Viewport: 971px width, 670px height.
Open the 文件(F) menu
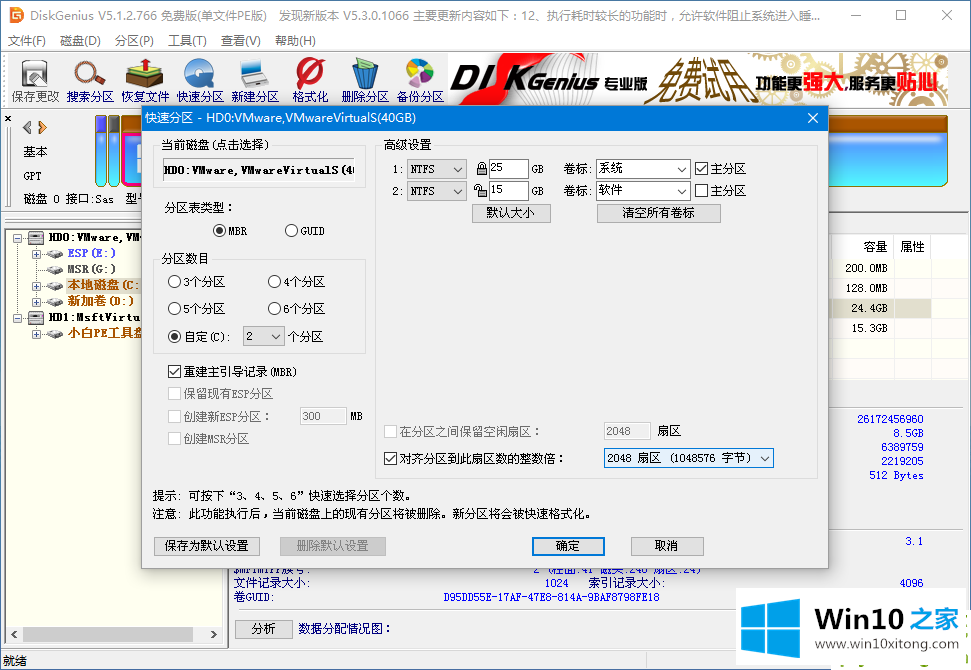27,41
